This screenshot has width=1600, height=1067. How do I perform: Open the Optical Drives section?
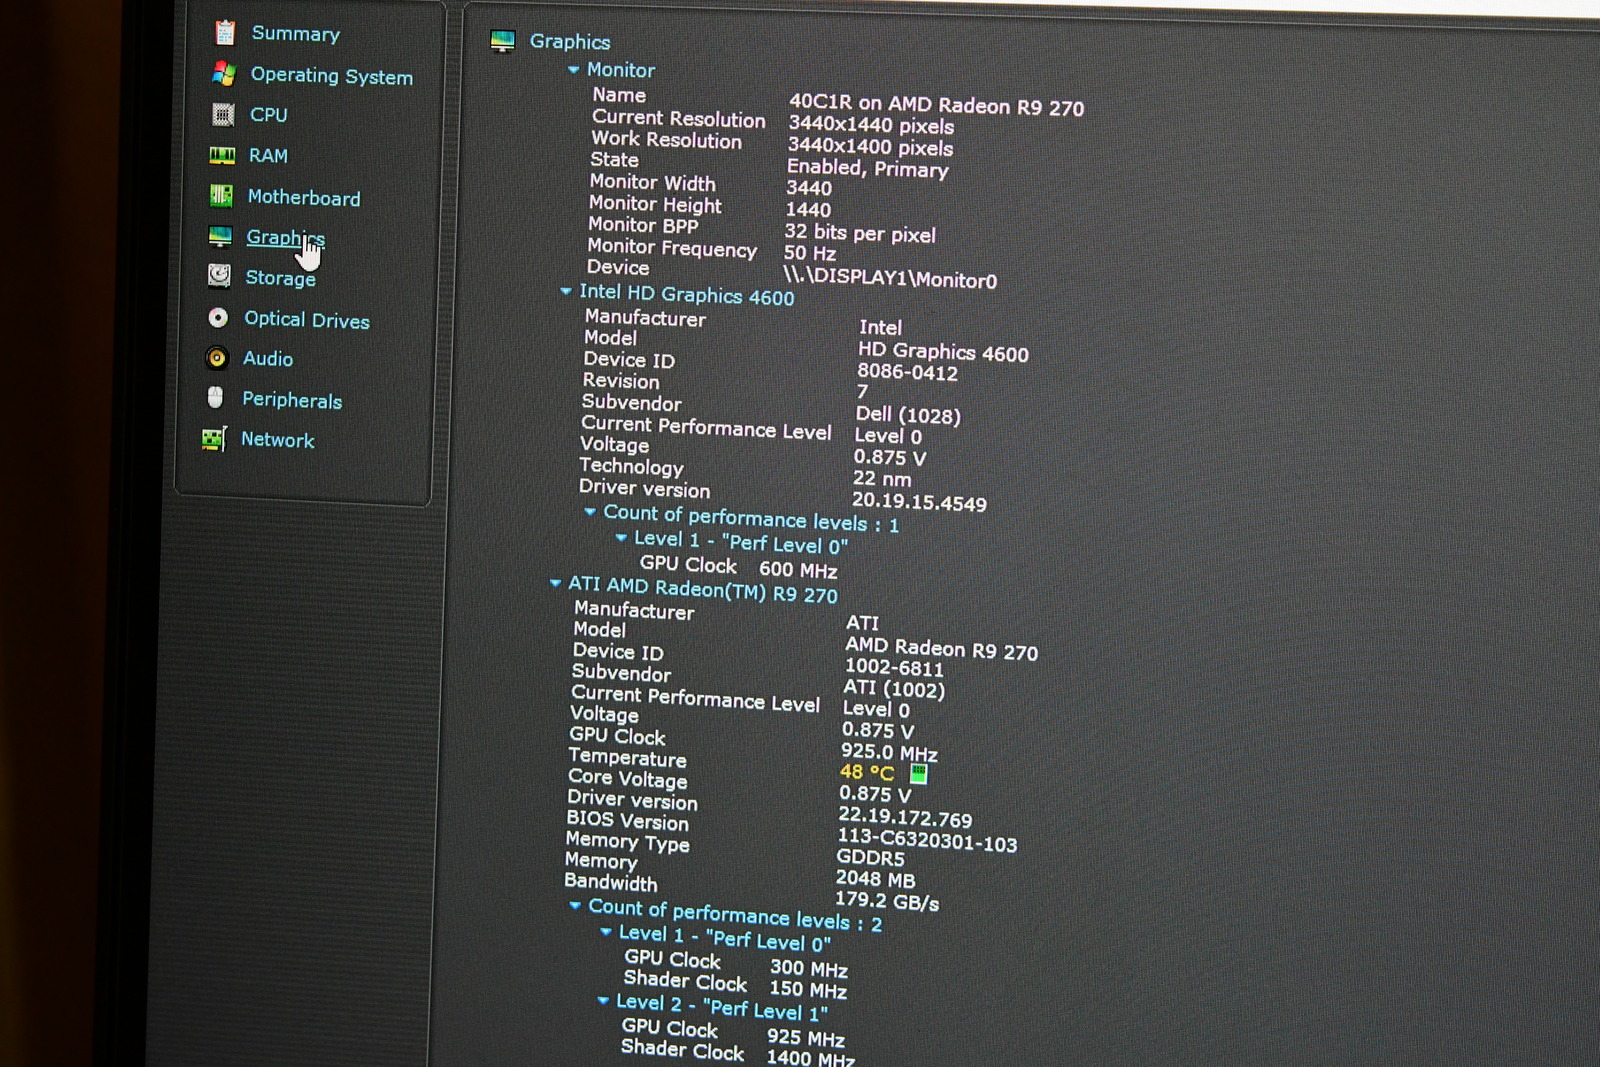point(307,320)
